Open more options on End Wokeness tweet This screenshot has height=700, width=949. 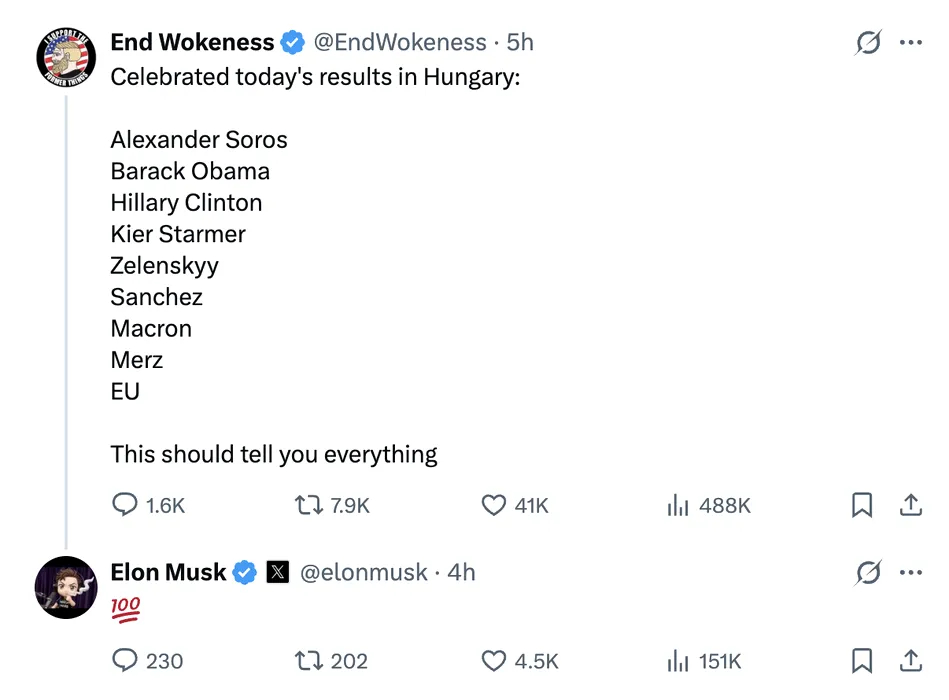(x=911, y=42)
